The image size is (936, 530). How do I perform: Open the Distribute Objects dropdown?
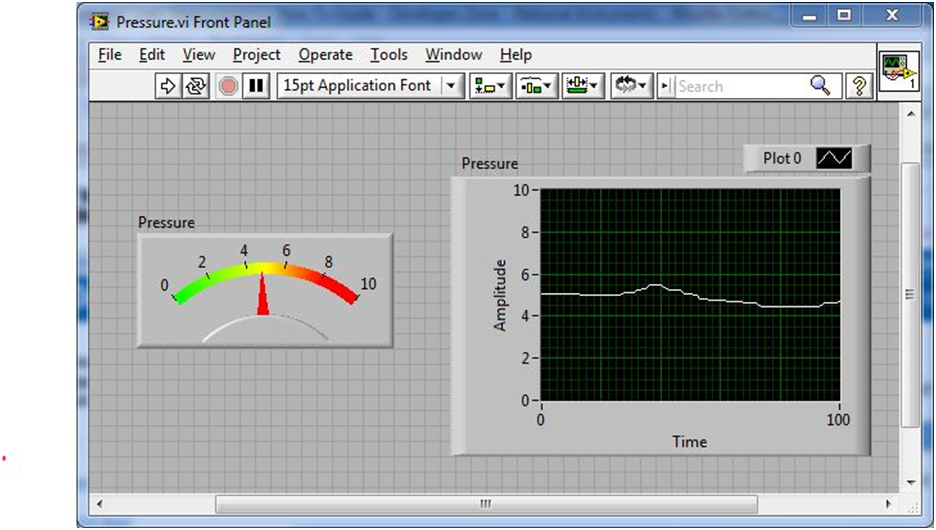[x=536, y=86]
